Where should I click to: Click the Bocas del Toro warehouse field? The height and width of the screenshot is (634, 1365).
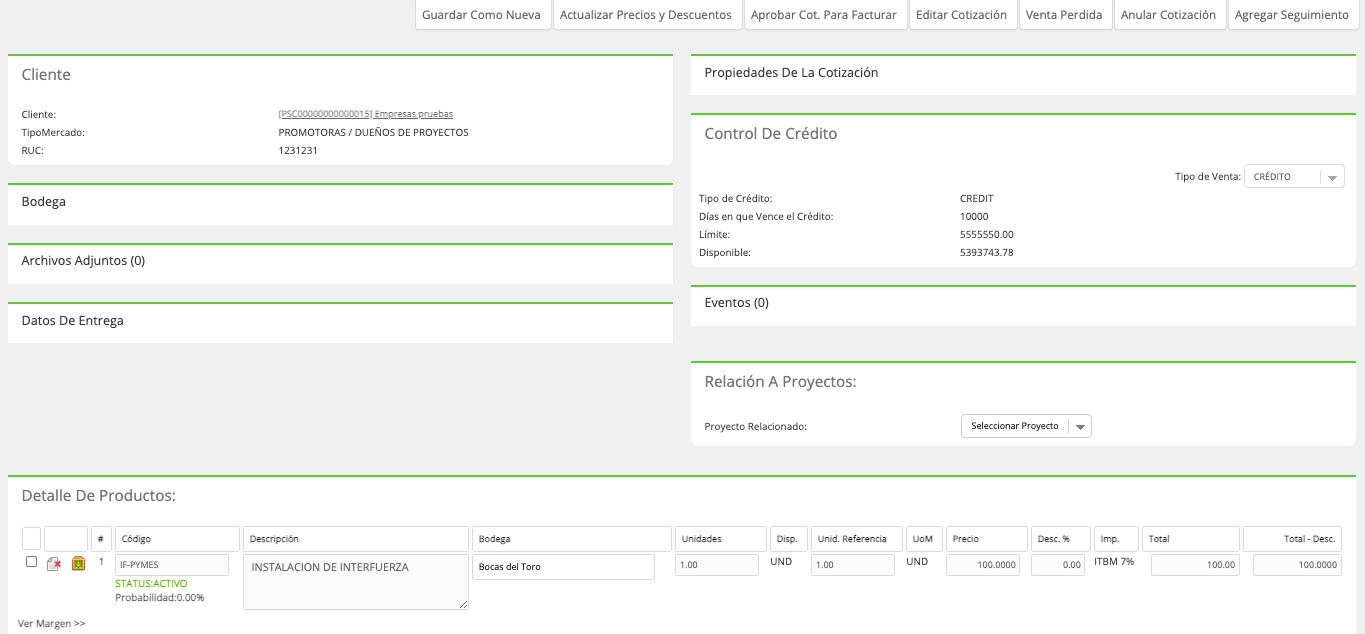point(564,567)
